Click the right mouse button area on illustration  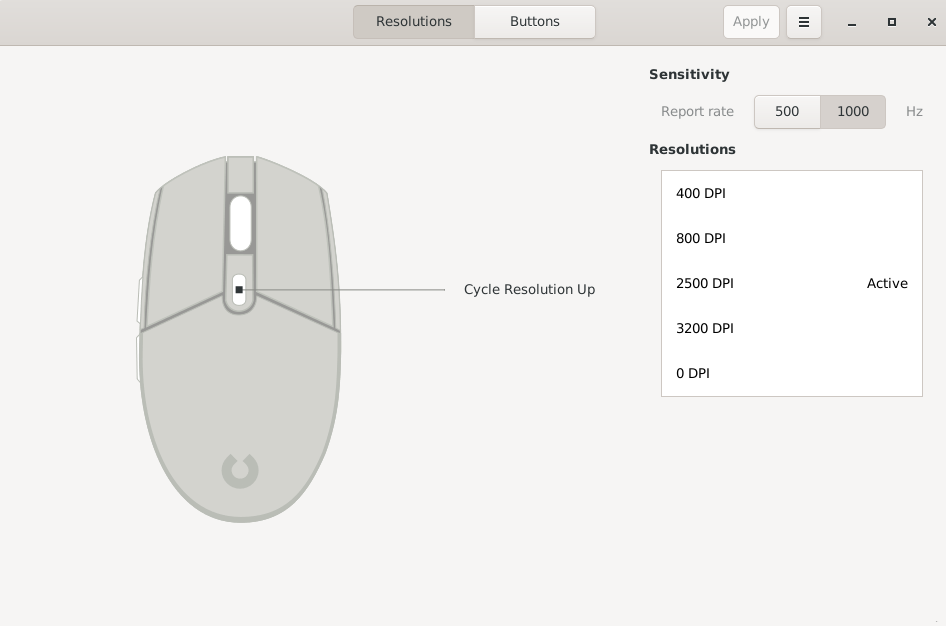click(x=296, y=253)
